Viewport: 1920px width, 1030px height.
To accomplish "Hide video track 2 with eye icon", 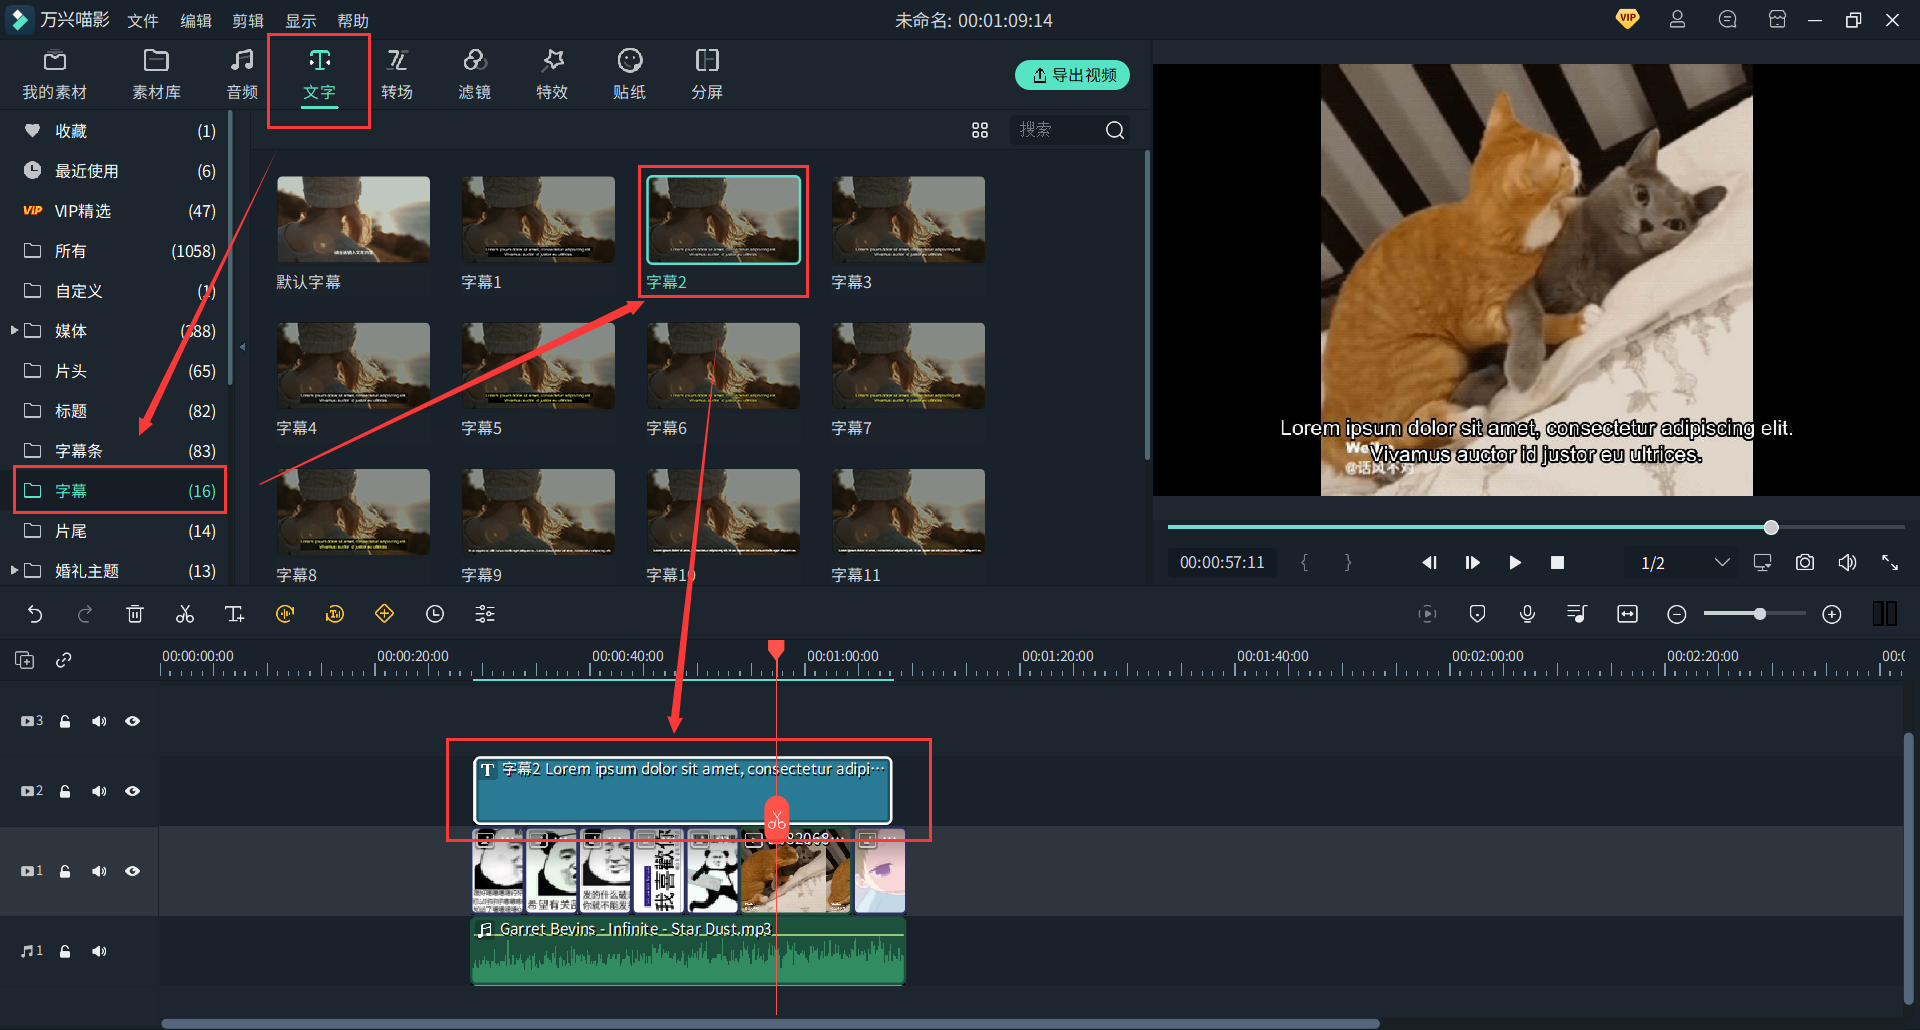I will point(132,791).
